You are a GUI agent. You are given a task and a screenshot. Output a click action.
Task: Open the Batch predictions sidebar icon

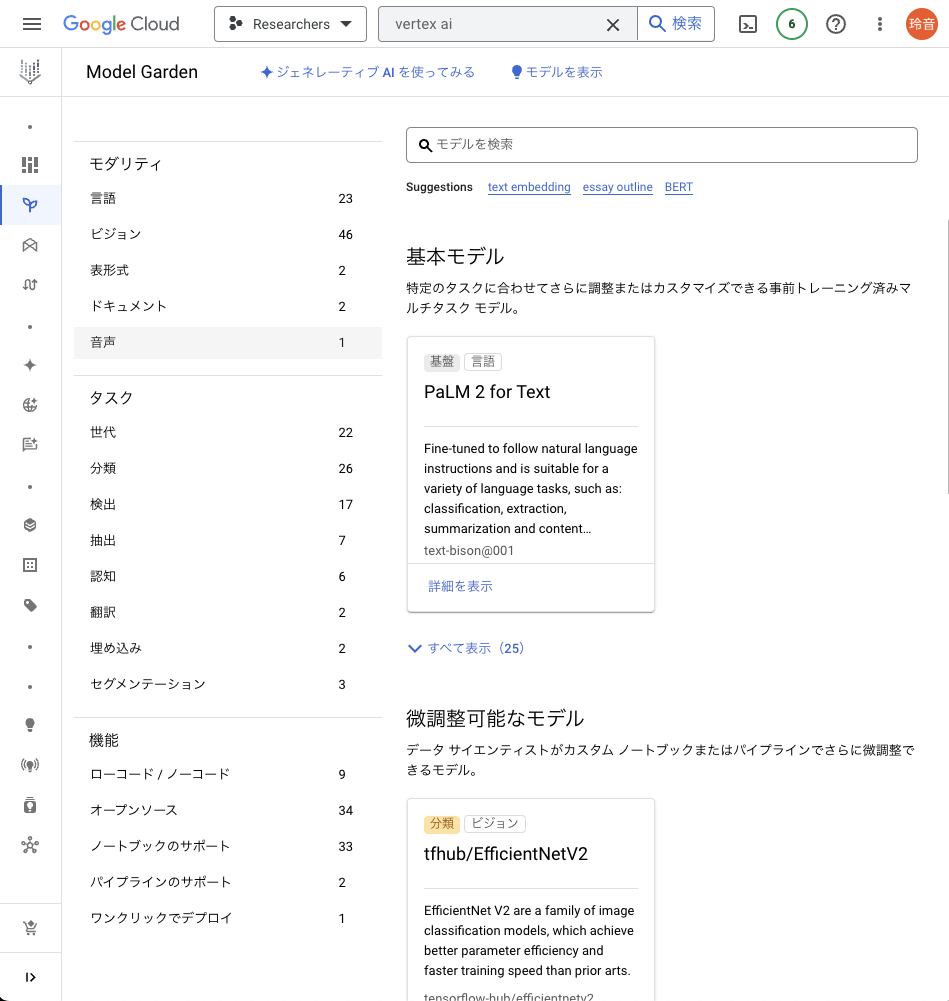[30, 805]
